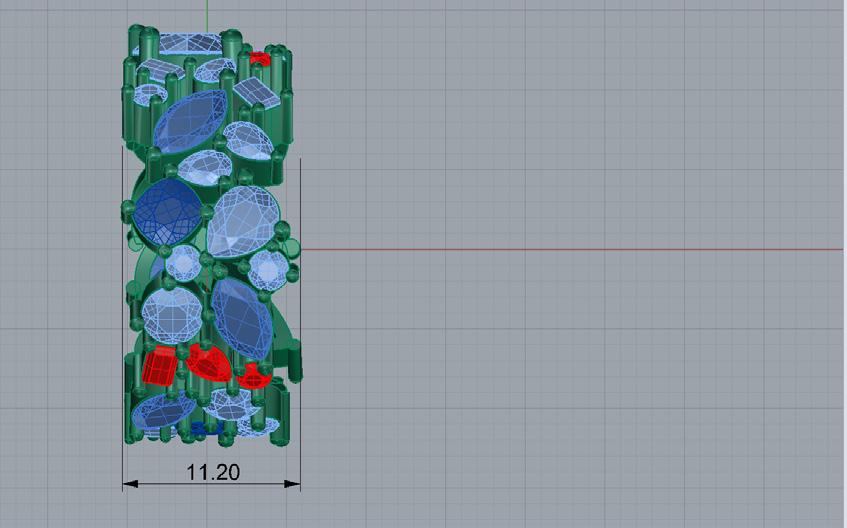Select the red pear-shaped gem
847x528 pixels.
coord(210,362)
